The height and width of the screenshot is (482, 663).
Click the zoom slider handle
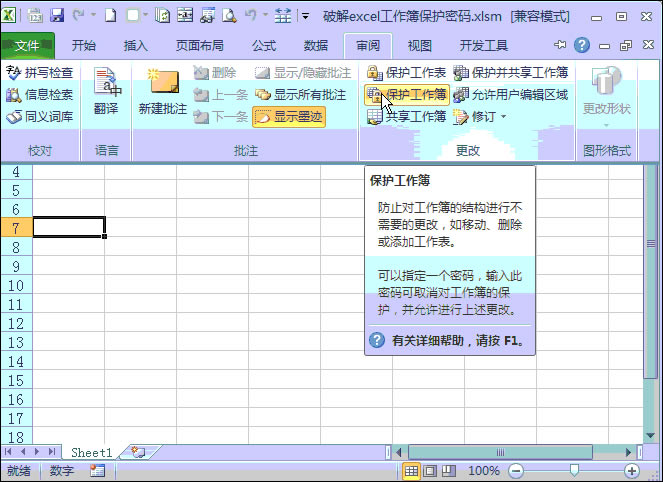(x=573, y=470)
